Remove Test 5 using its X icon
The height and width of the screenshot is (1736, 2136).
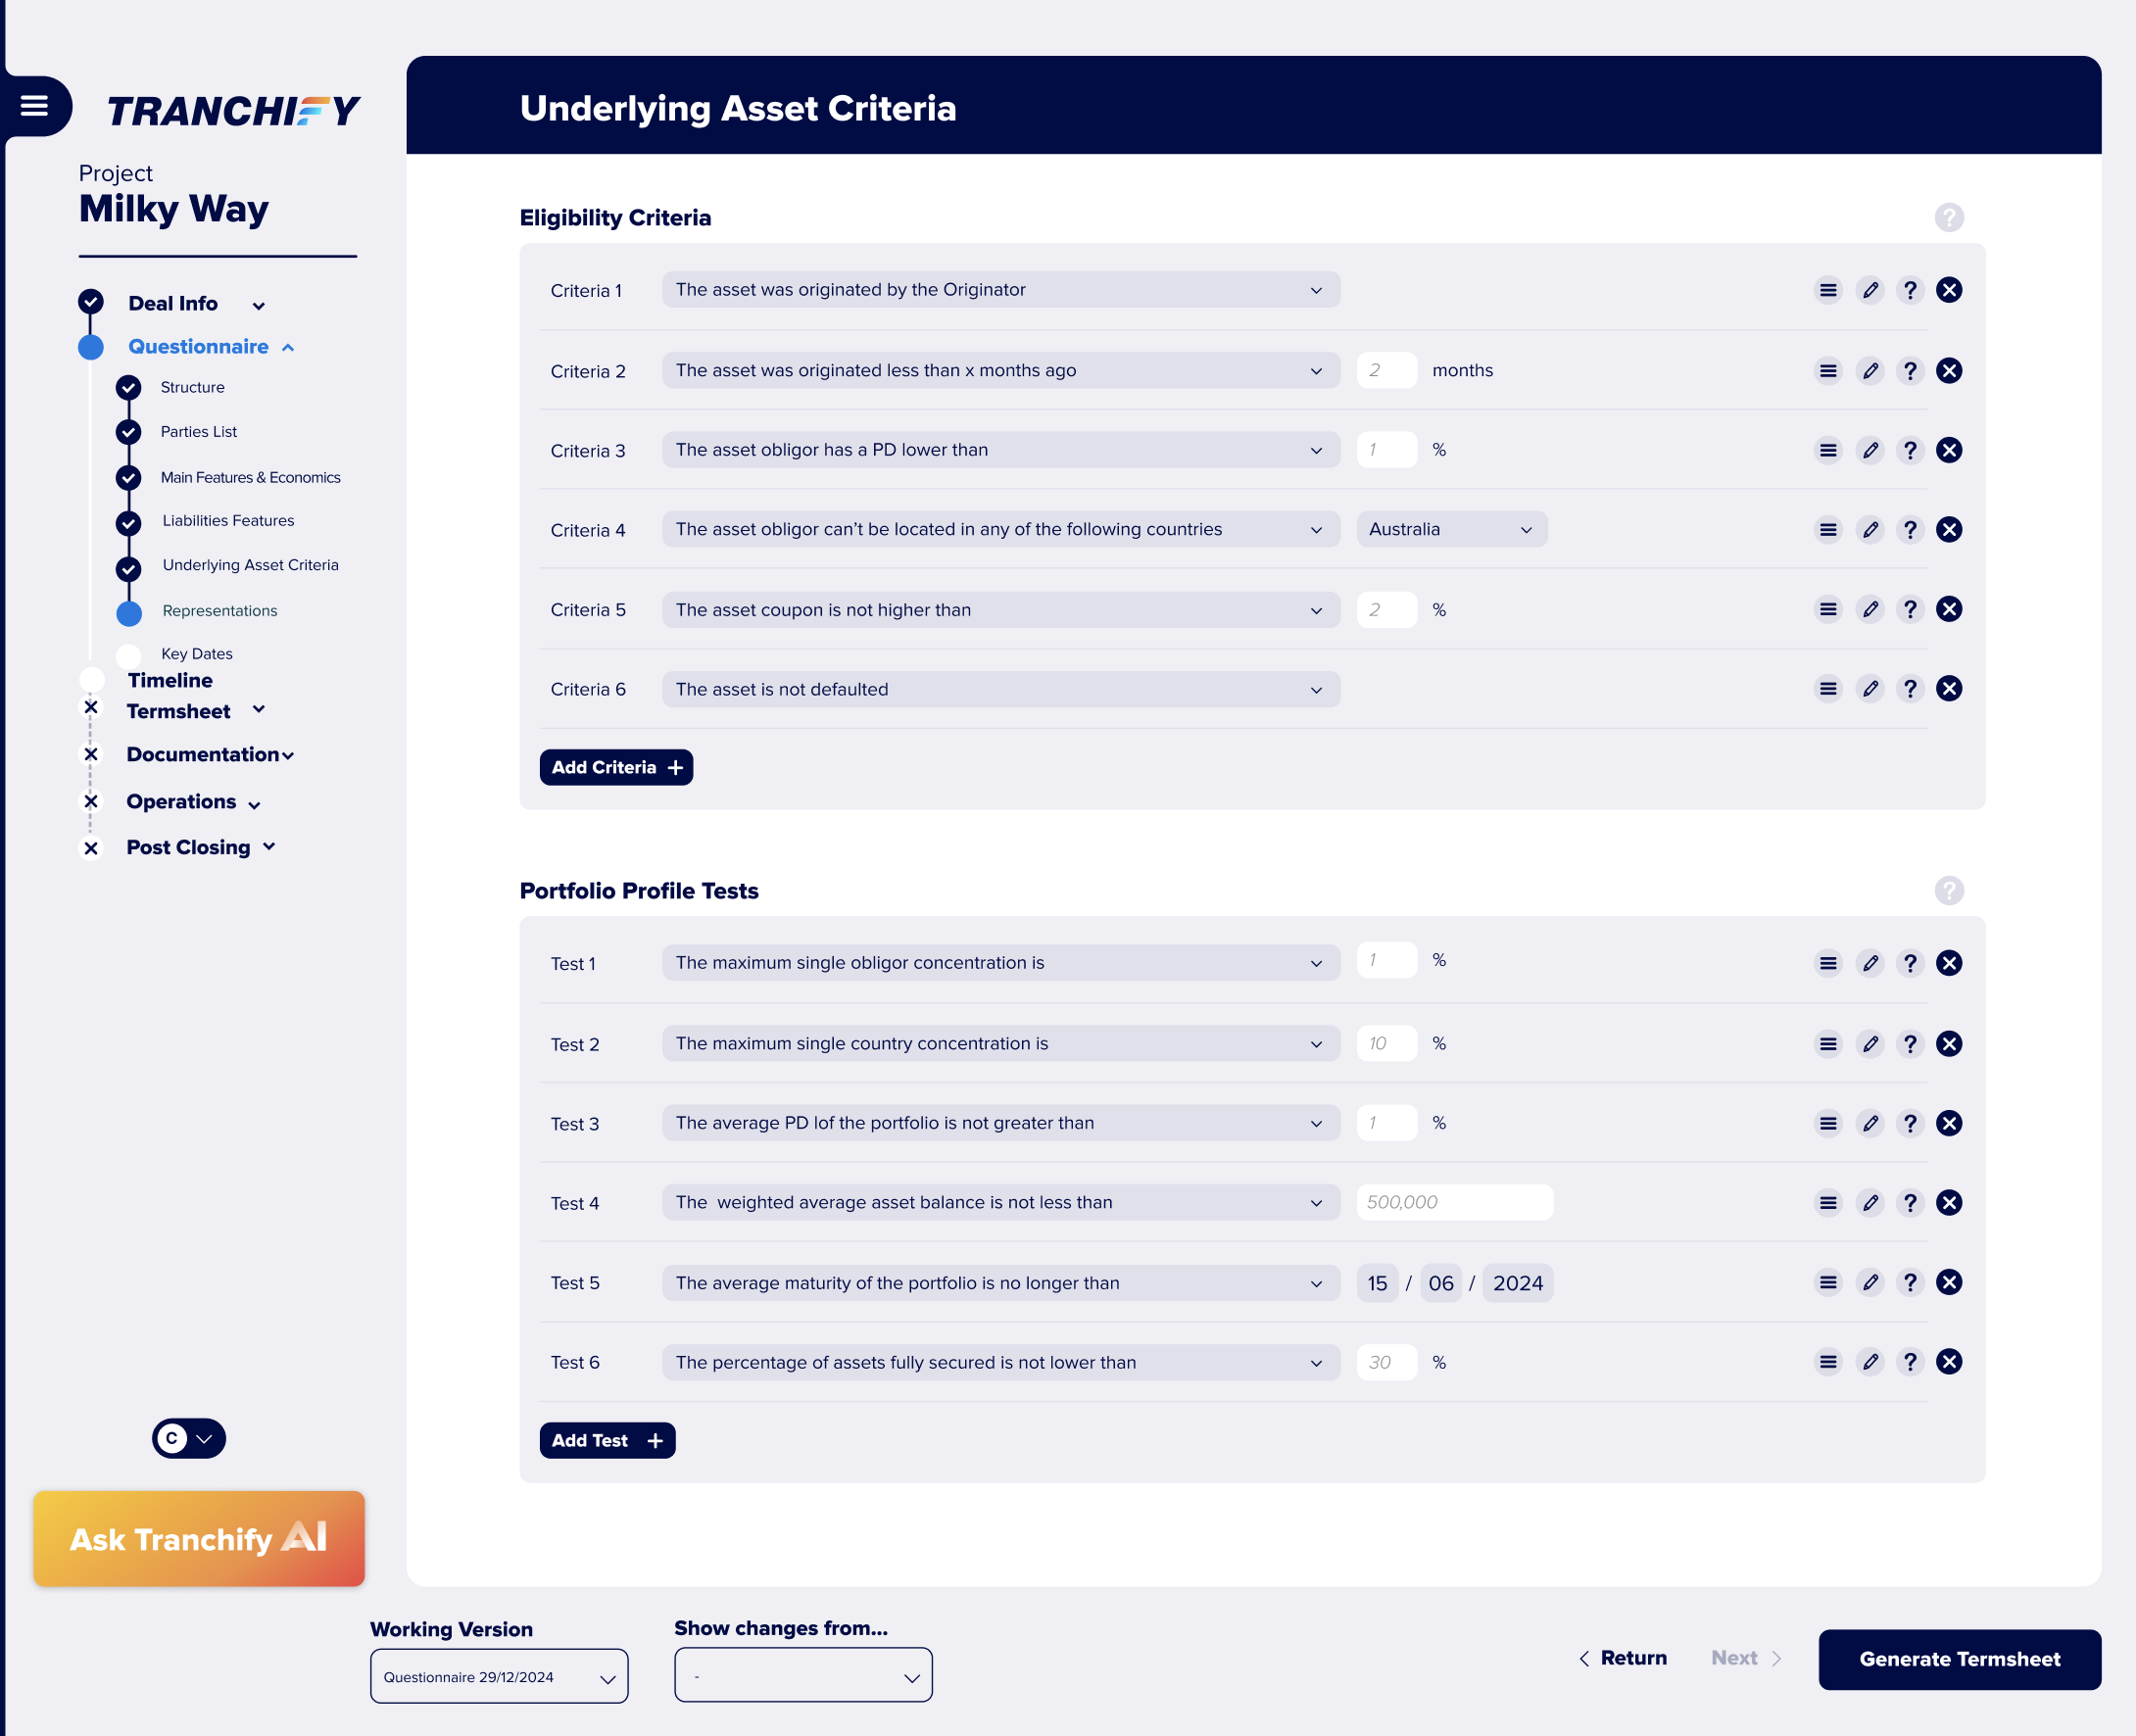pyautogui.click(x=1948, y=1282)
